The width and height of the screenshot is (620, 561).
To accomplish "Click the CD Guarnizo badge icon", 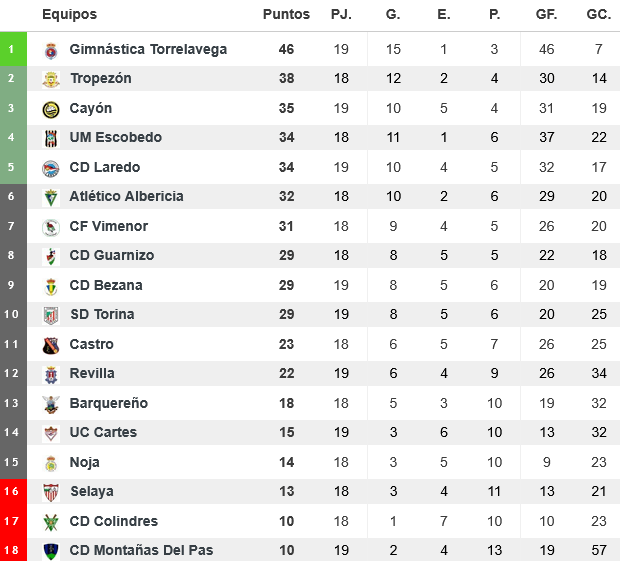I will pos(51,256).
